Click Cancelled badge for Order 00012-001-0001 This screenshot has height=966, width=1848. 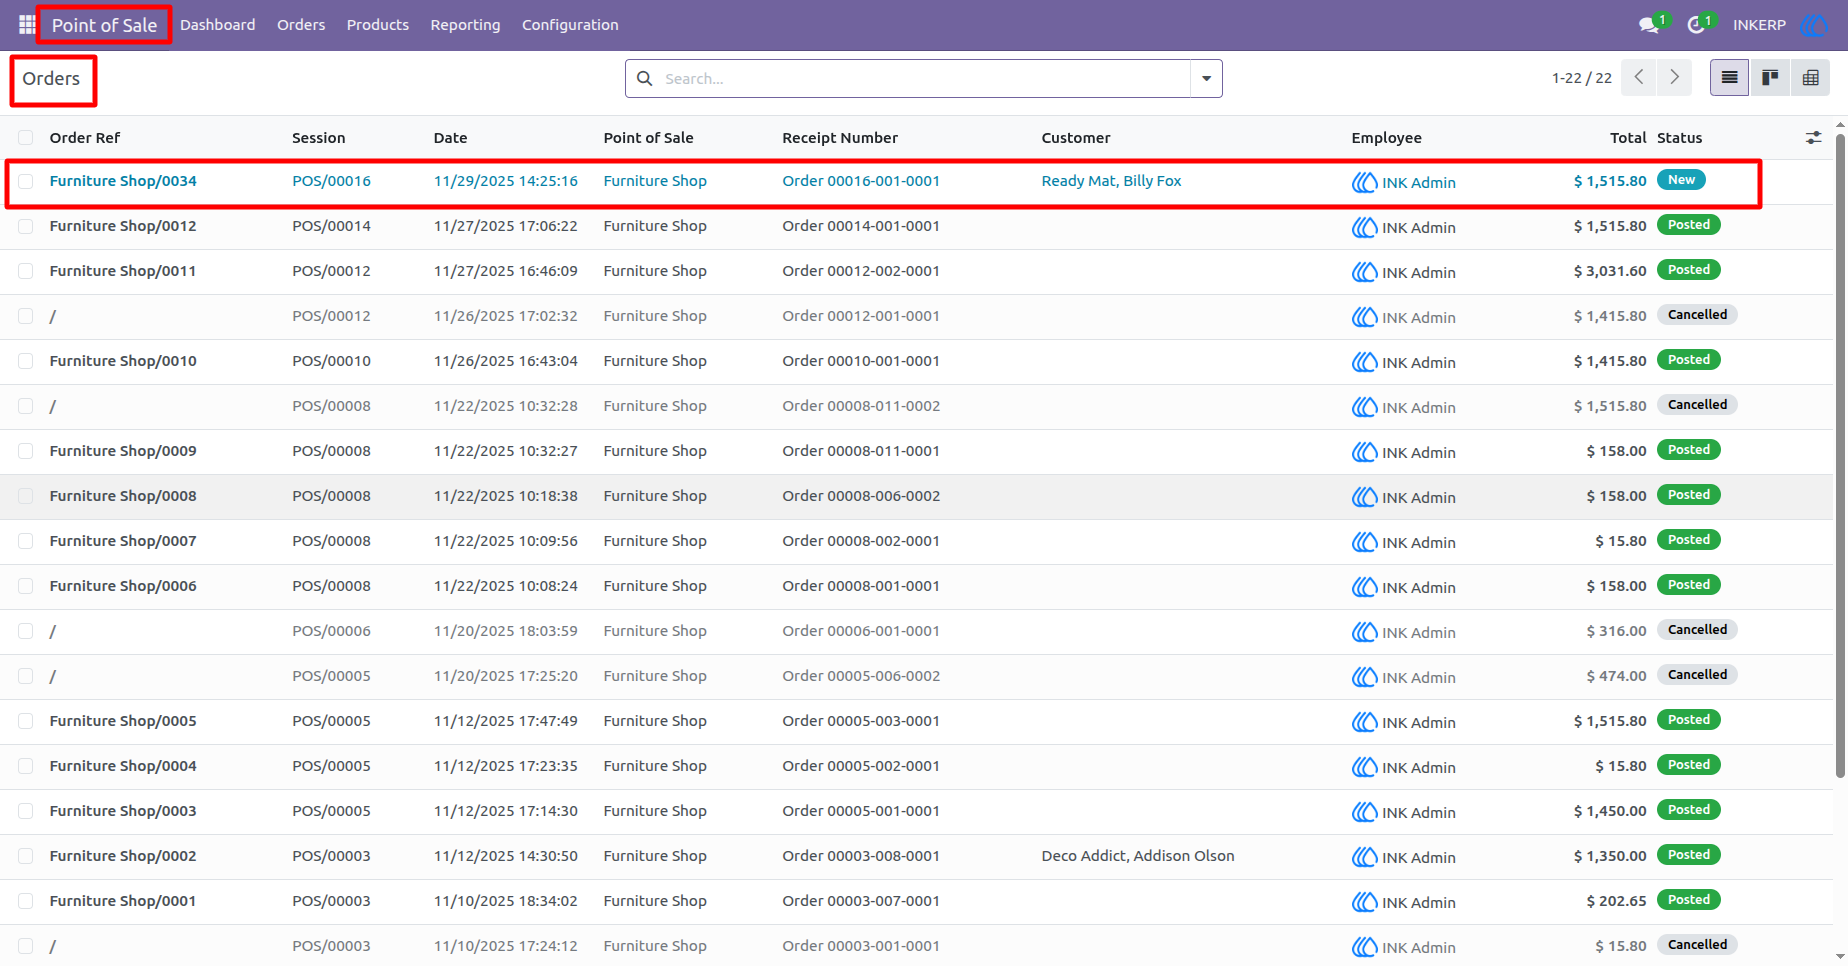tap(1697, 315)
